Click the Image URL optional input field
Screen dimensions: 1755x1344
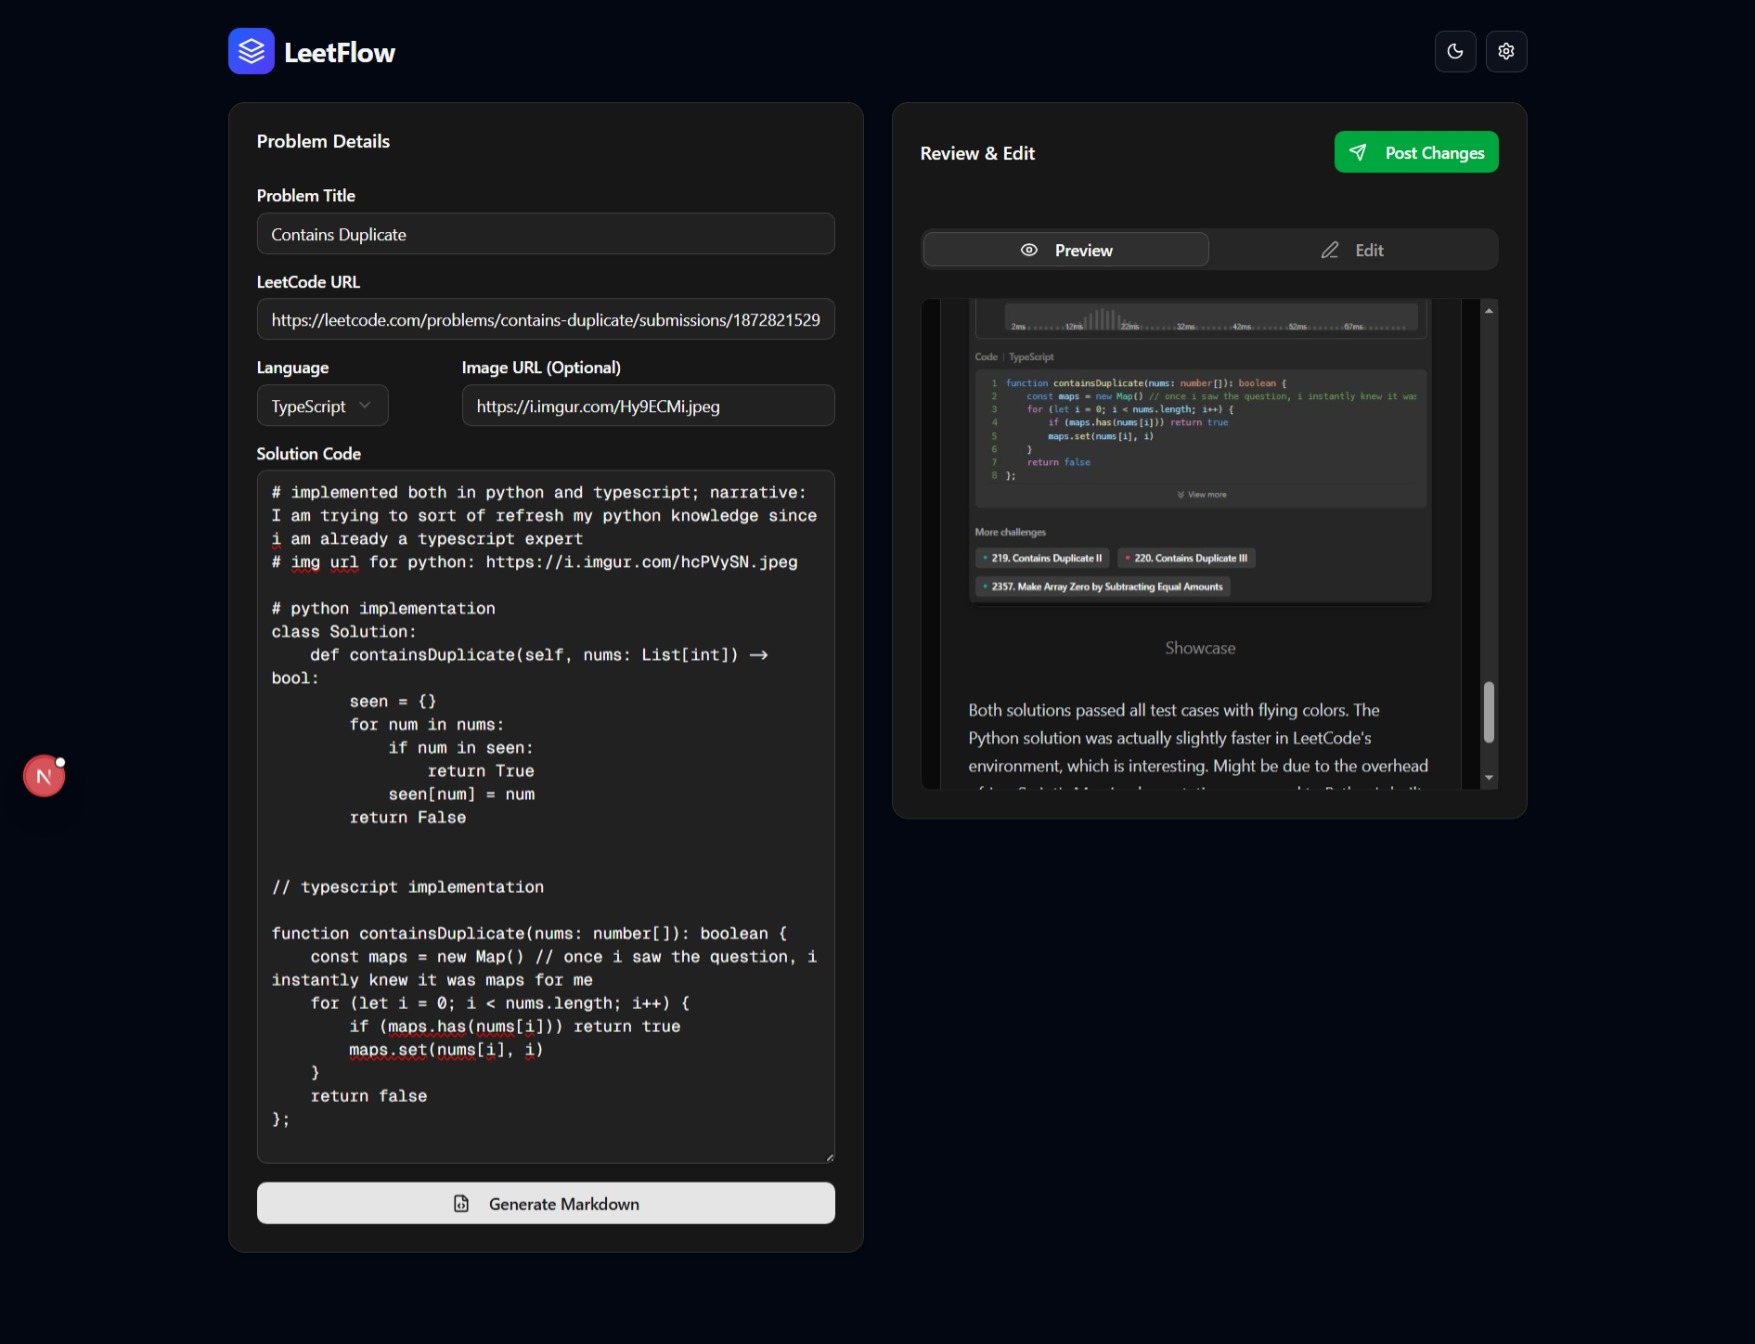pyautogui.click(x=647, y=406)
